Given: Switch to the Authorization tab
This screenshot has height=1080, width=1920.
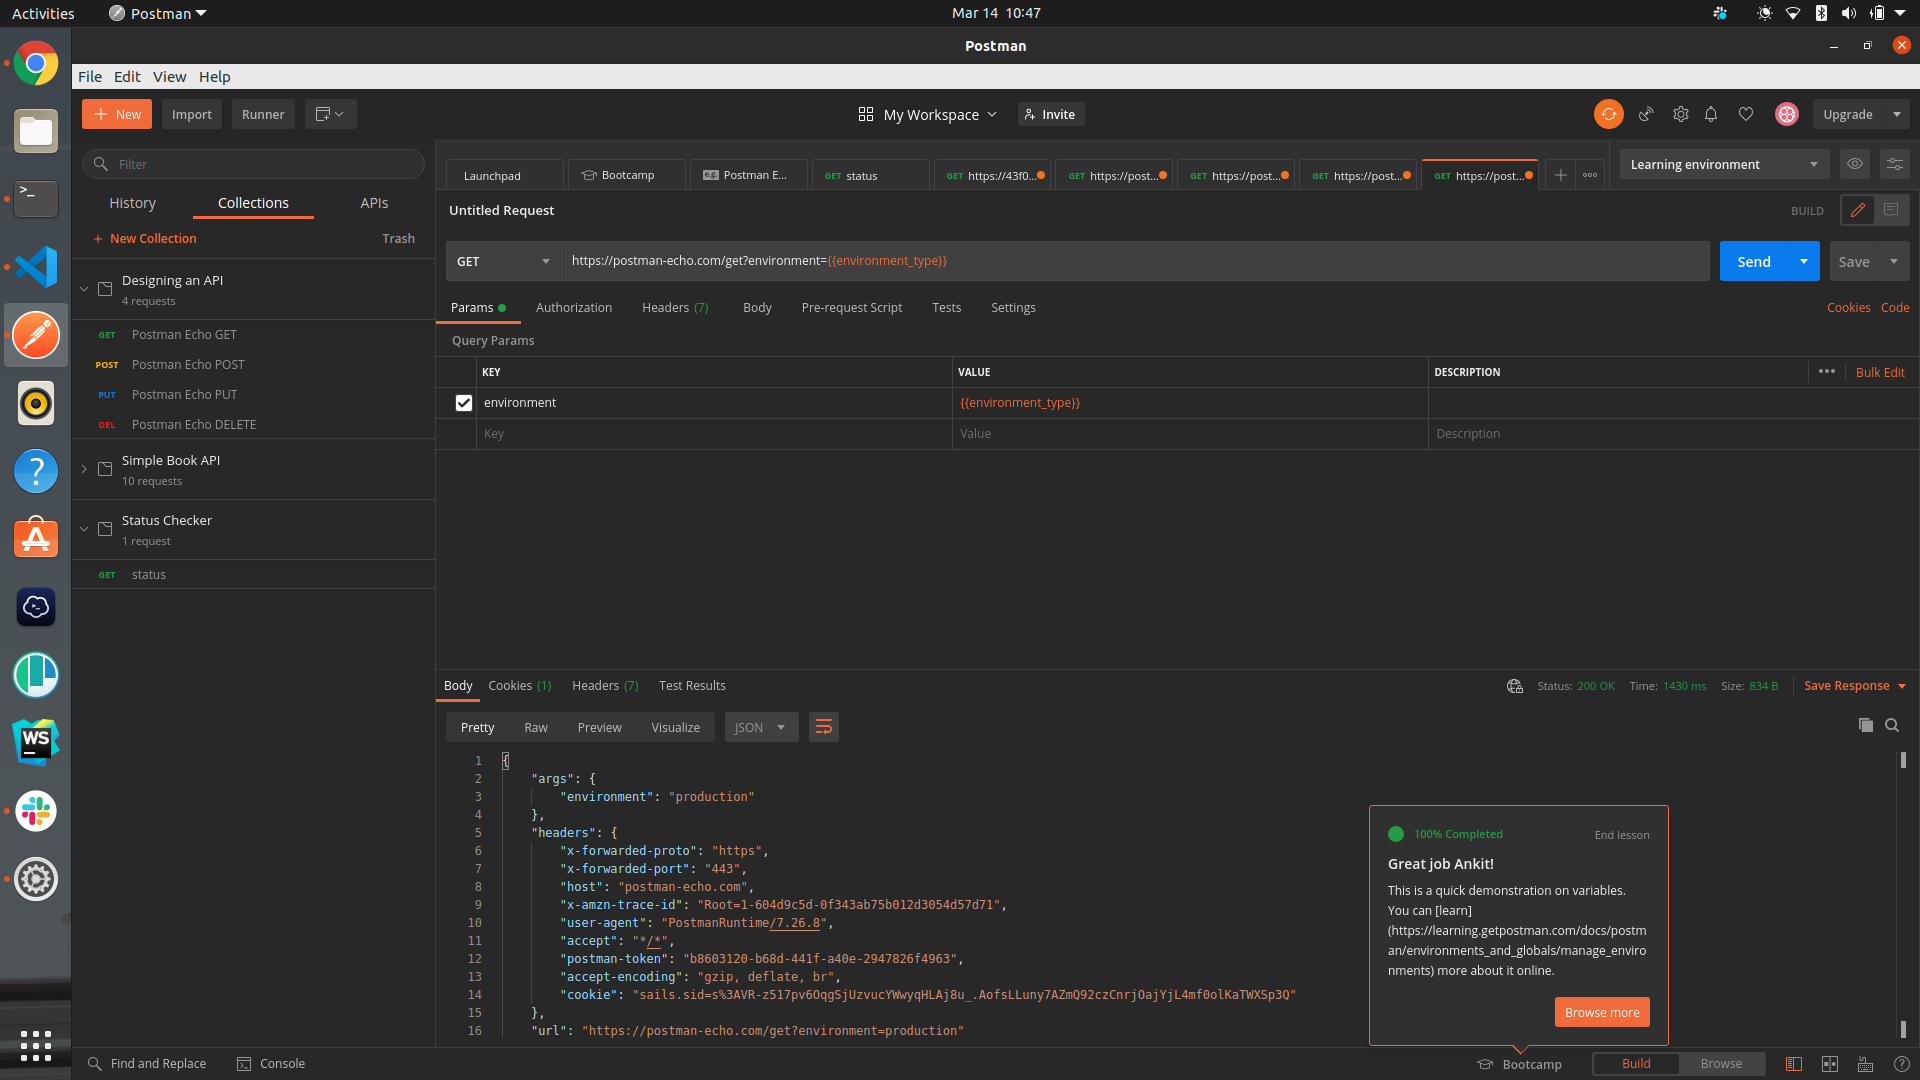Looking at the screenshot, I should 574,307.
